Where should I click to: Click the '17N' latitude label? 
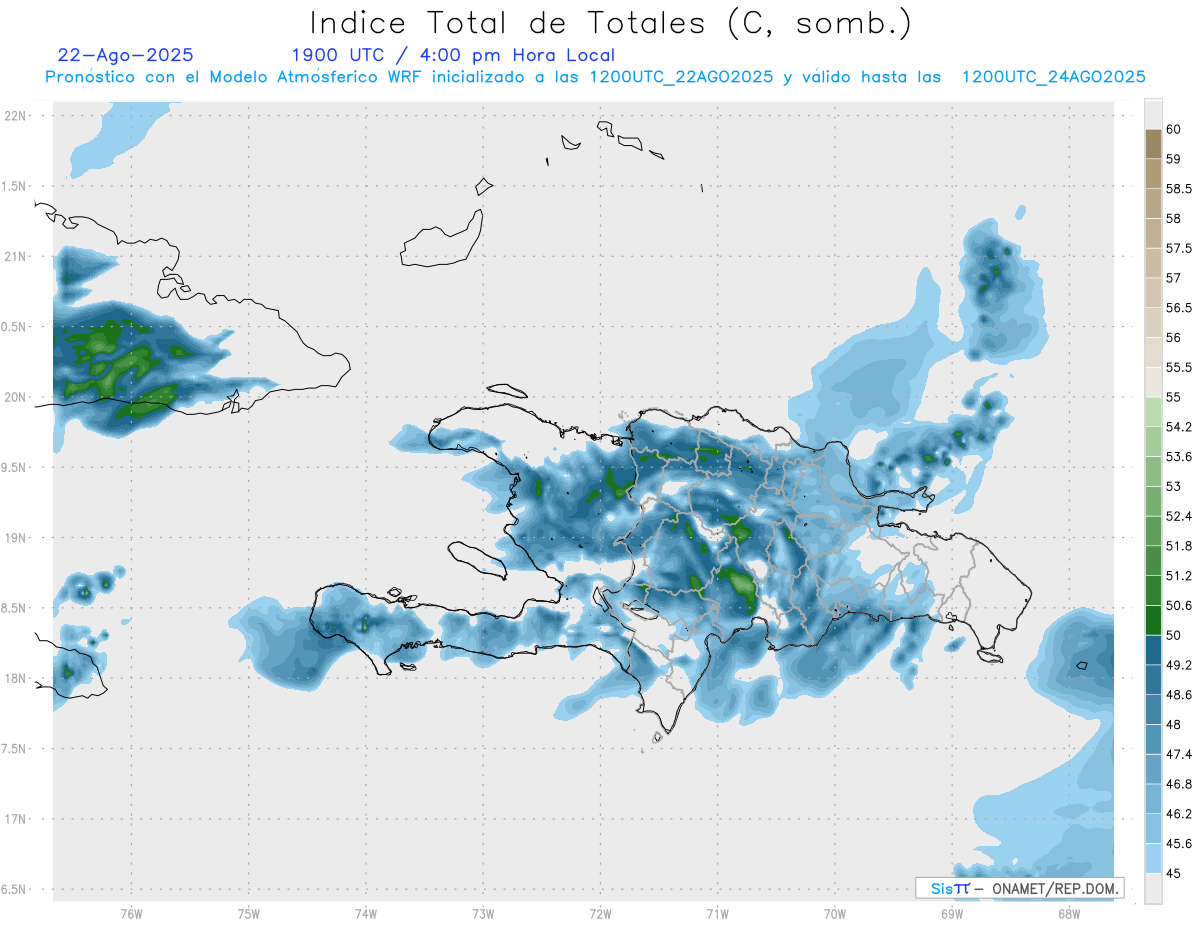16,819
